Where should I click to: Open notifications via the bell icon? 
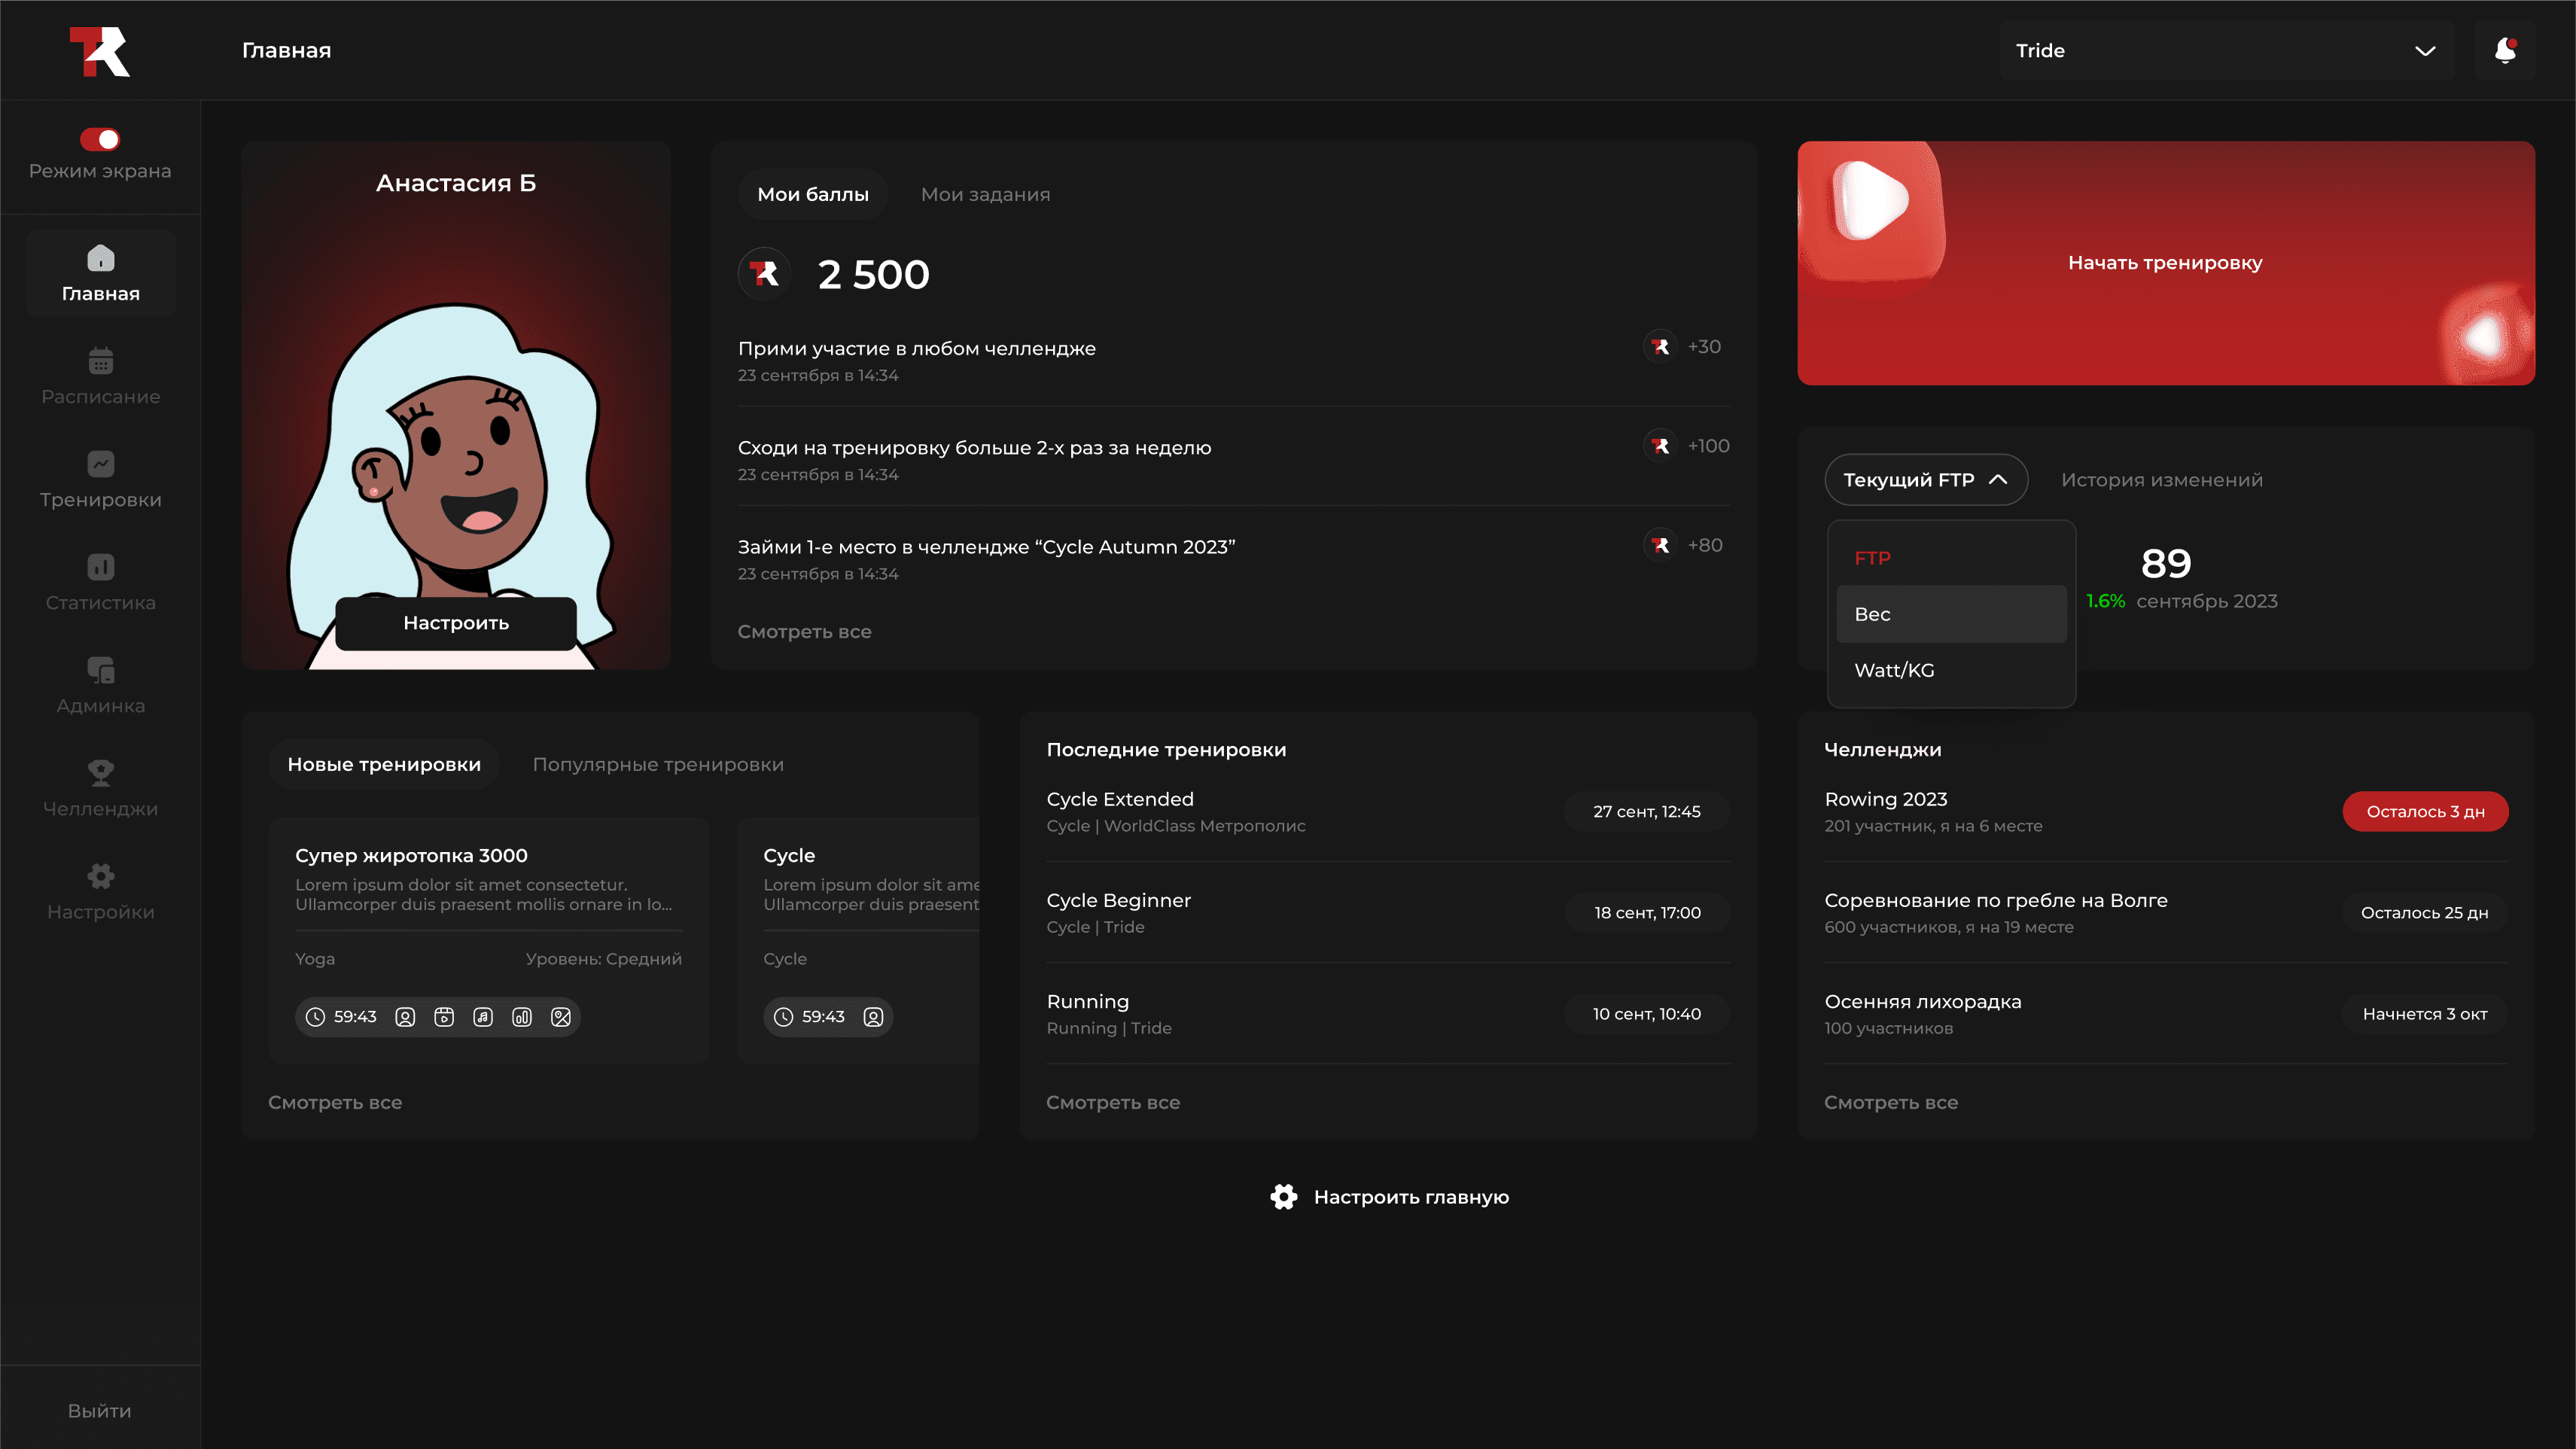click(2505, 50)
